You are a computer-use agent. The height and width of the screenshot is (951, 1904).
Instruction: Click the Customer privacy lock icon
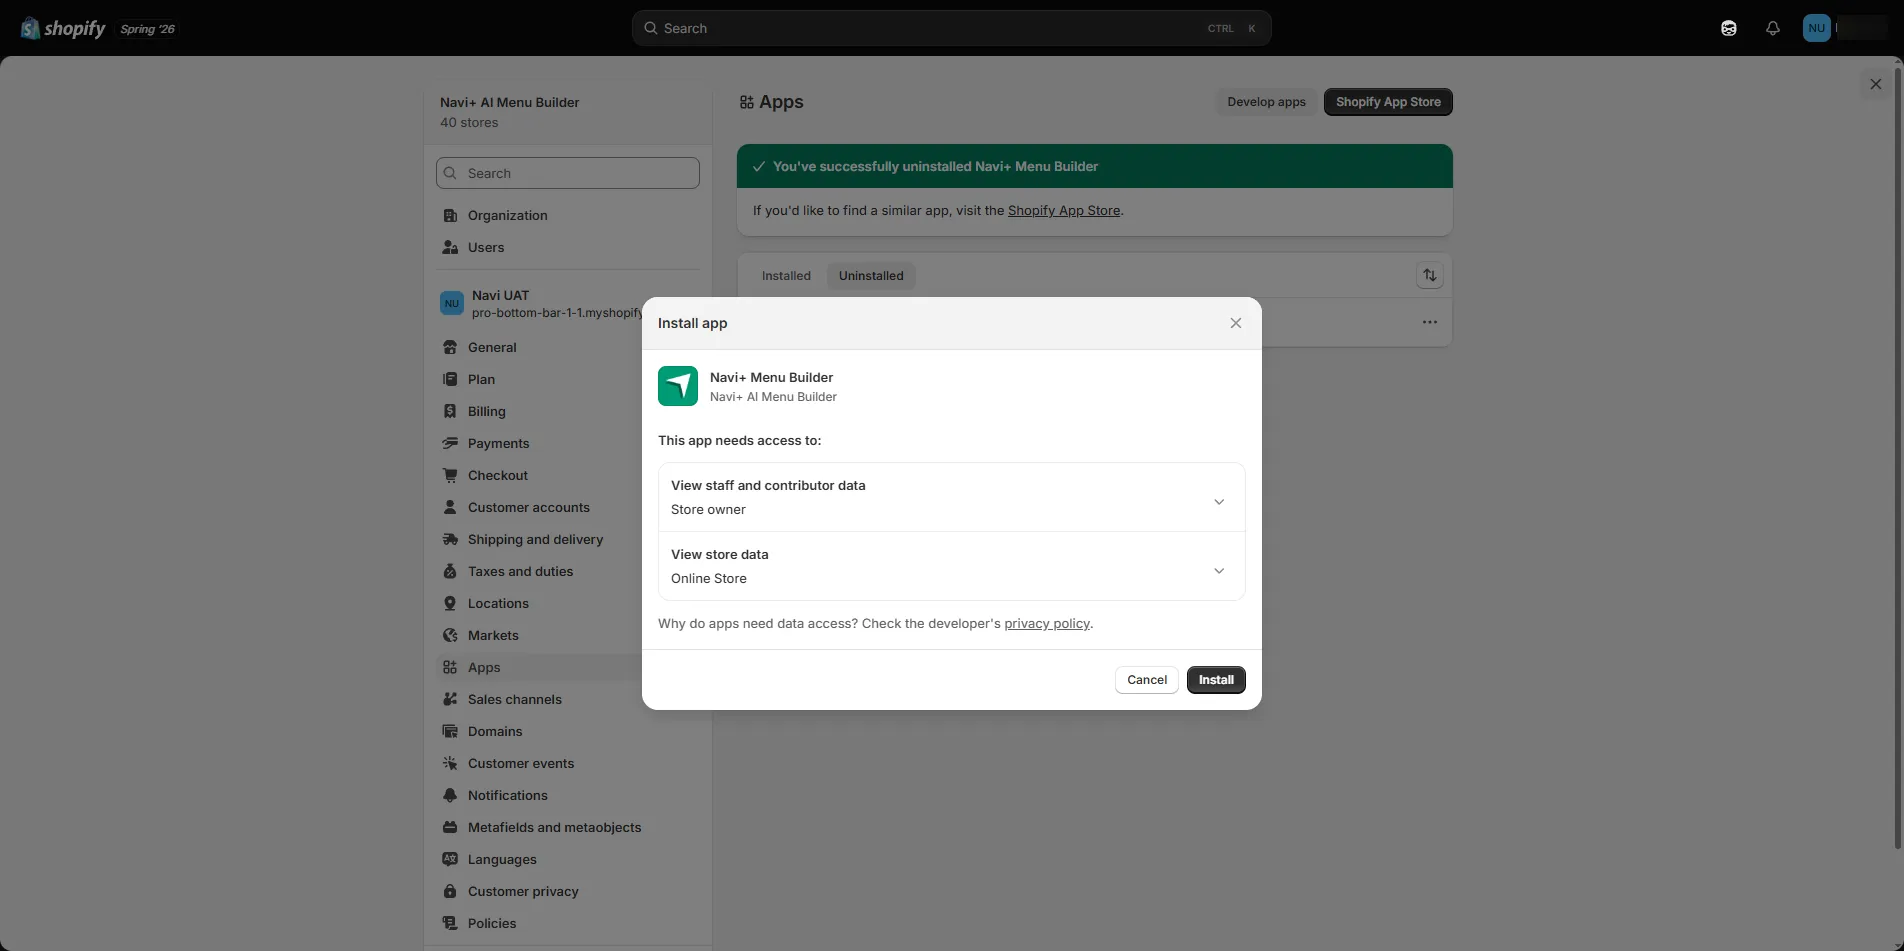point(450,891)
